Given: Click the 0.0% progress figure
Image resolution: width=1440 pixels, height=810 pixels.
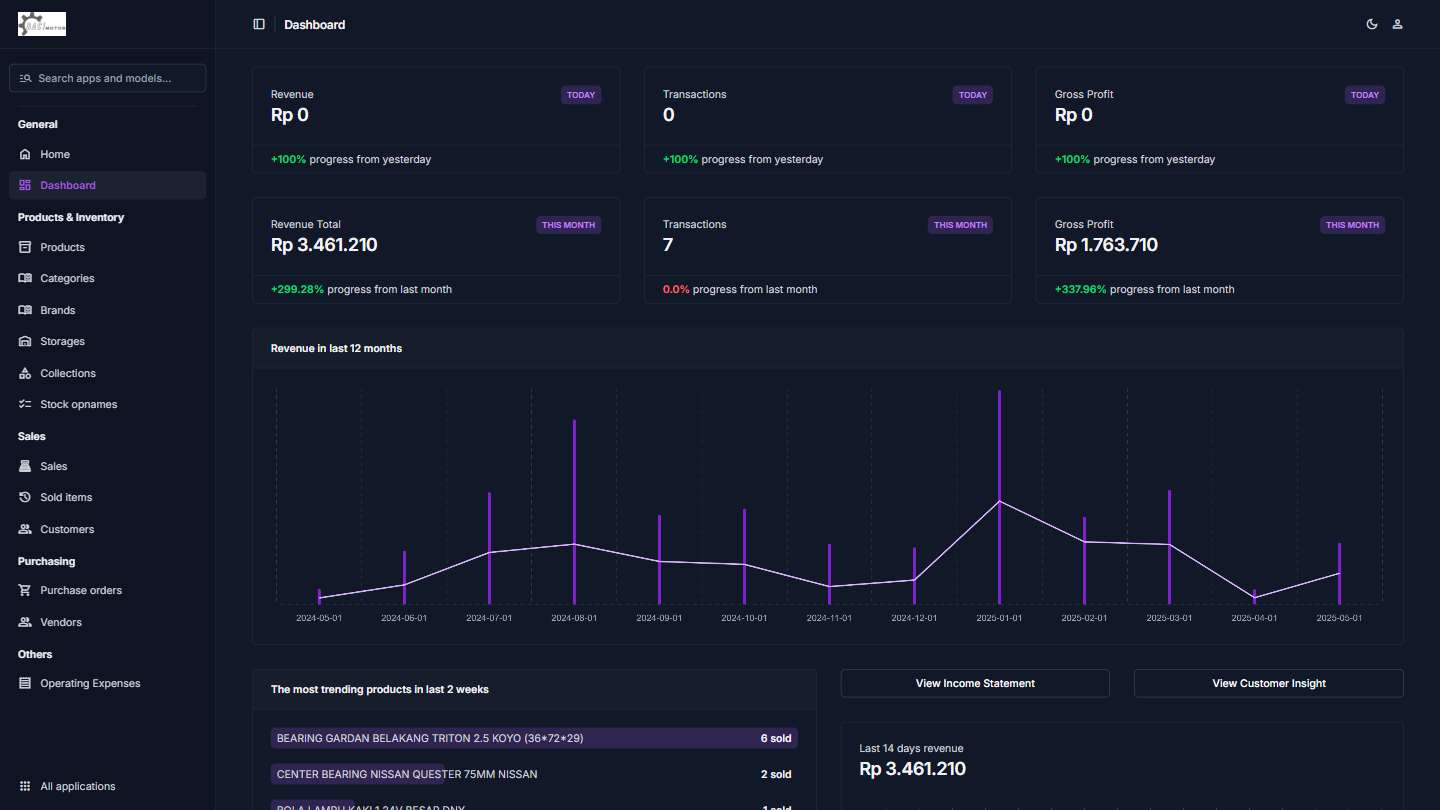Looking at the screenshot, I should click(x=676, y=289).
